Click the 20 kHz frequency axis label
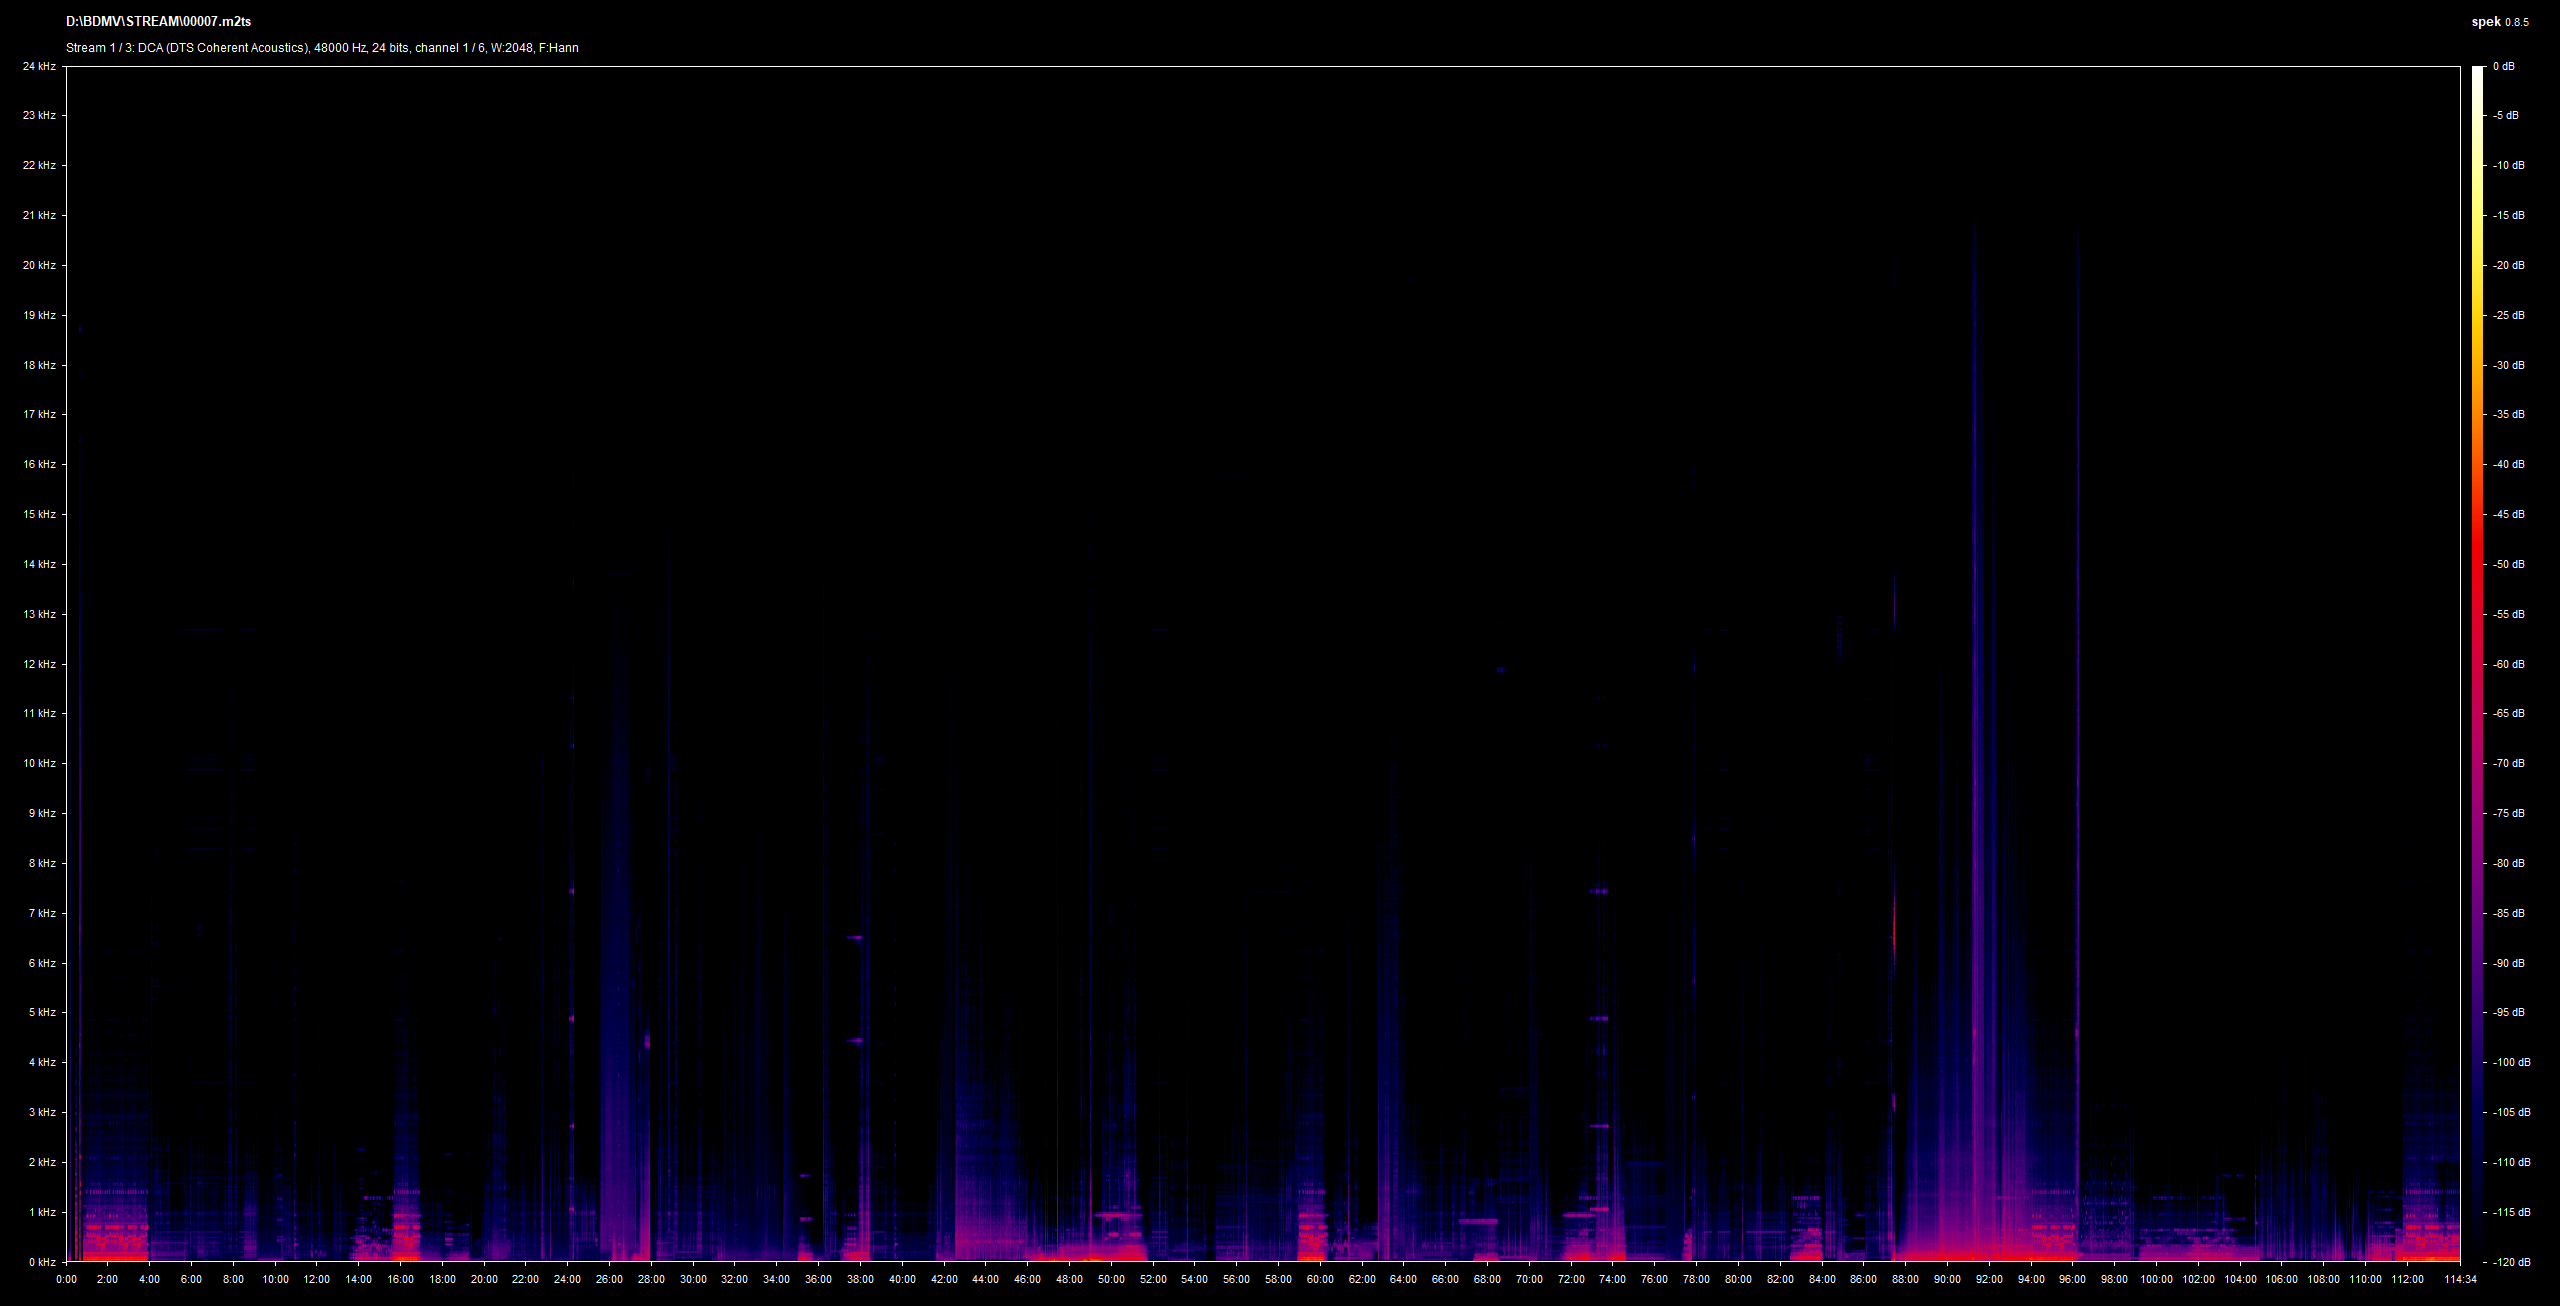This screenshot has height=1306, width=2560. click(40, 265)
